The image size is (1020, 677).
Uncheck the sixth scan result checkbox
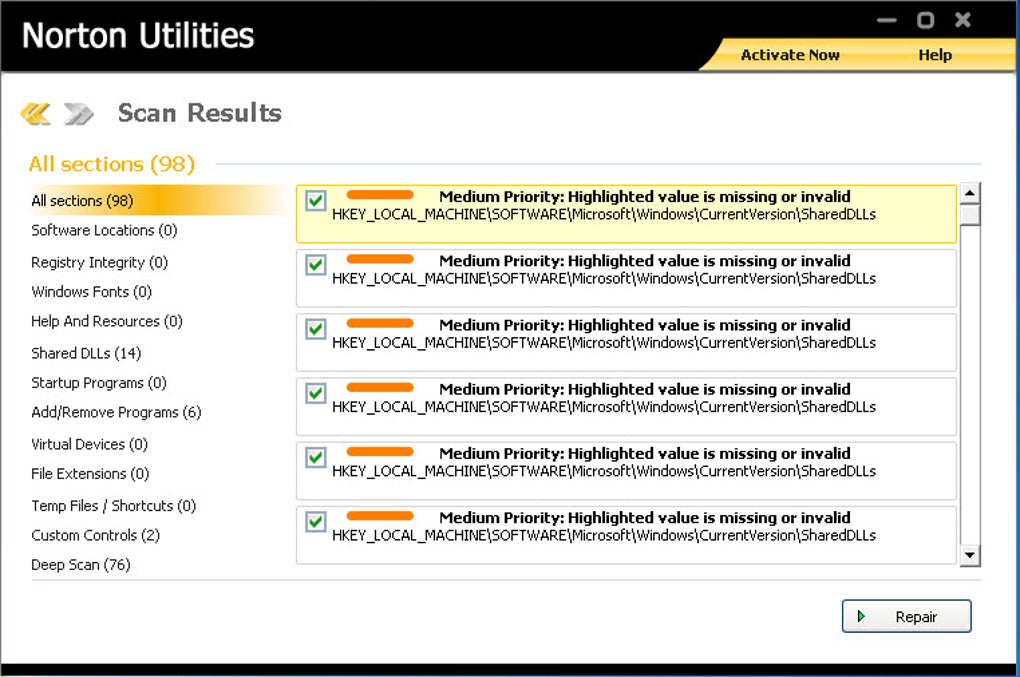coord(316,522)
